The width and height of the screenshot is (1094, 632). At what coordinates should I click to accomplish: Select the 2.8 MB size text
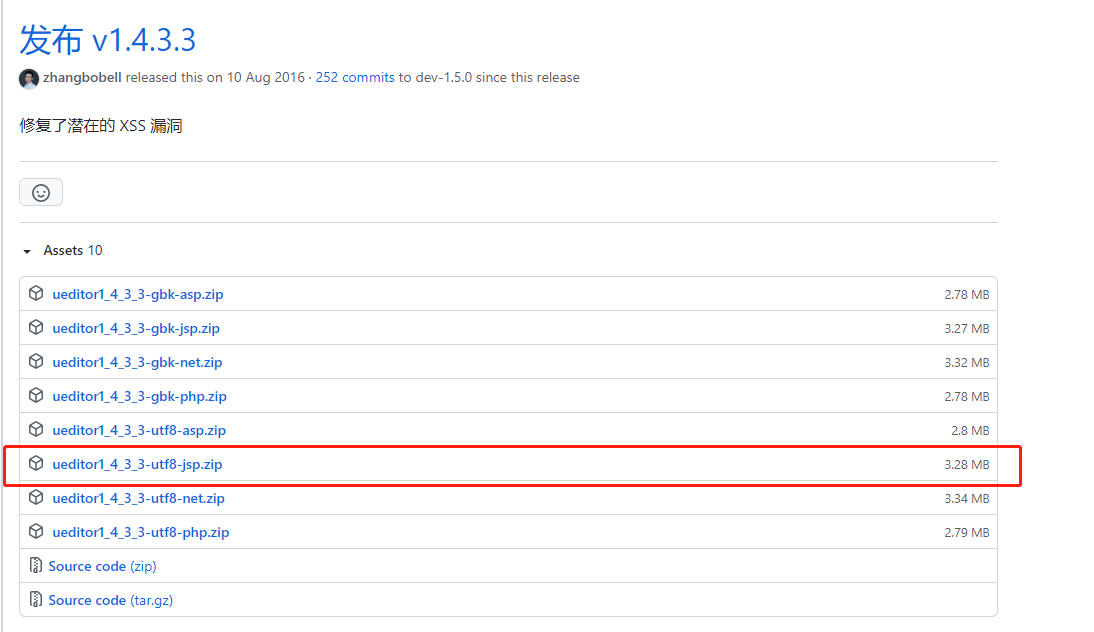[x=970, y=431]
